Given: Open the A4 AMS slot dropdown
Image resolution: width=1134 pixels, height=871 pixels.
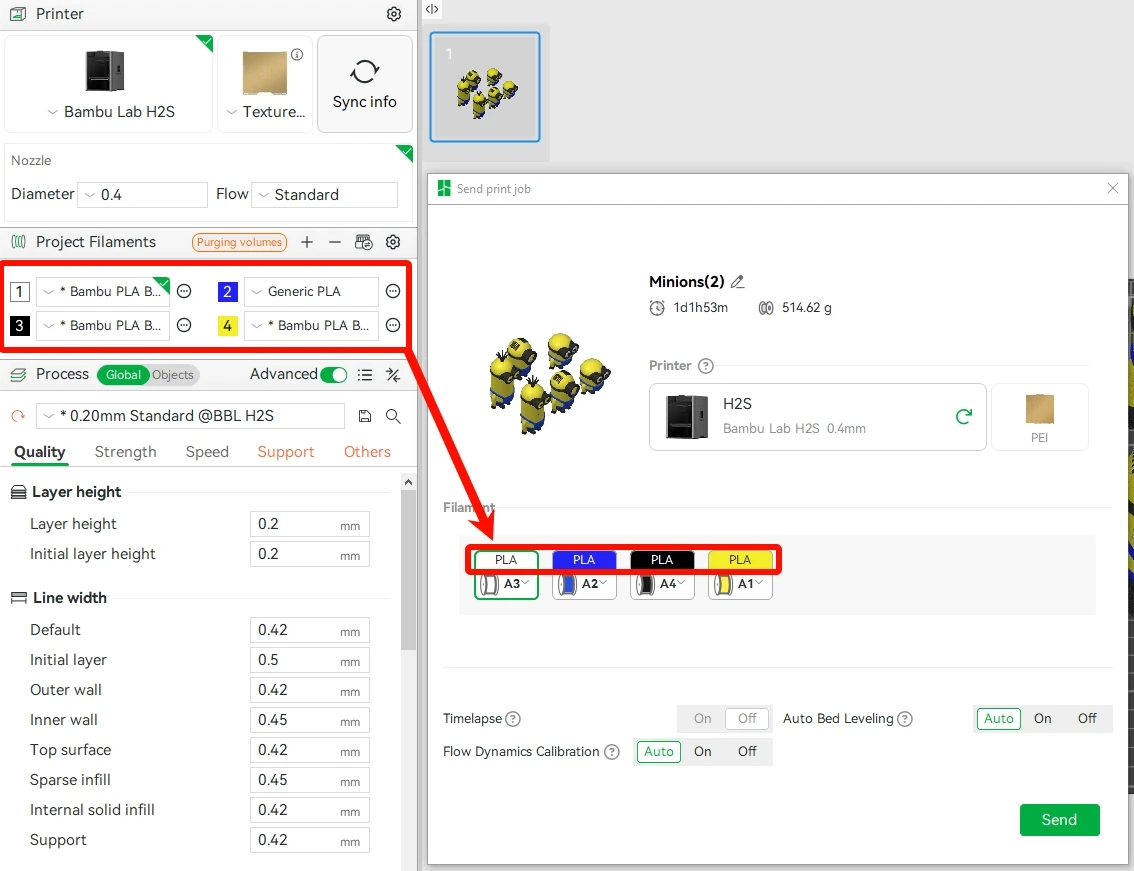Looking at the screenshot, I should pos(662,584).
